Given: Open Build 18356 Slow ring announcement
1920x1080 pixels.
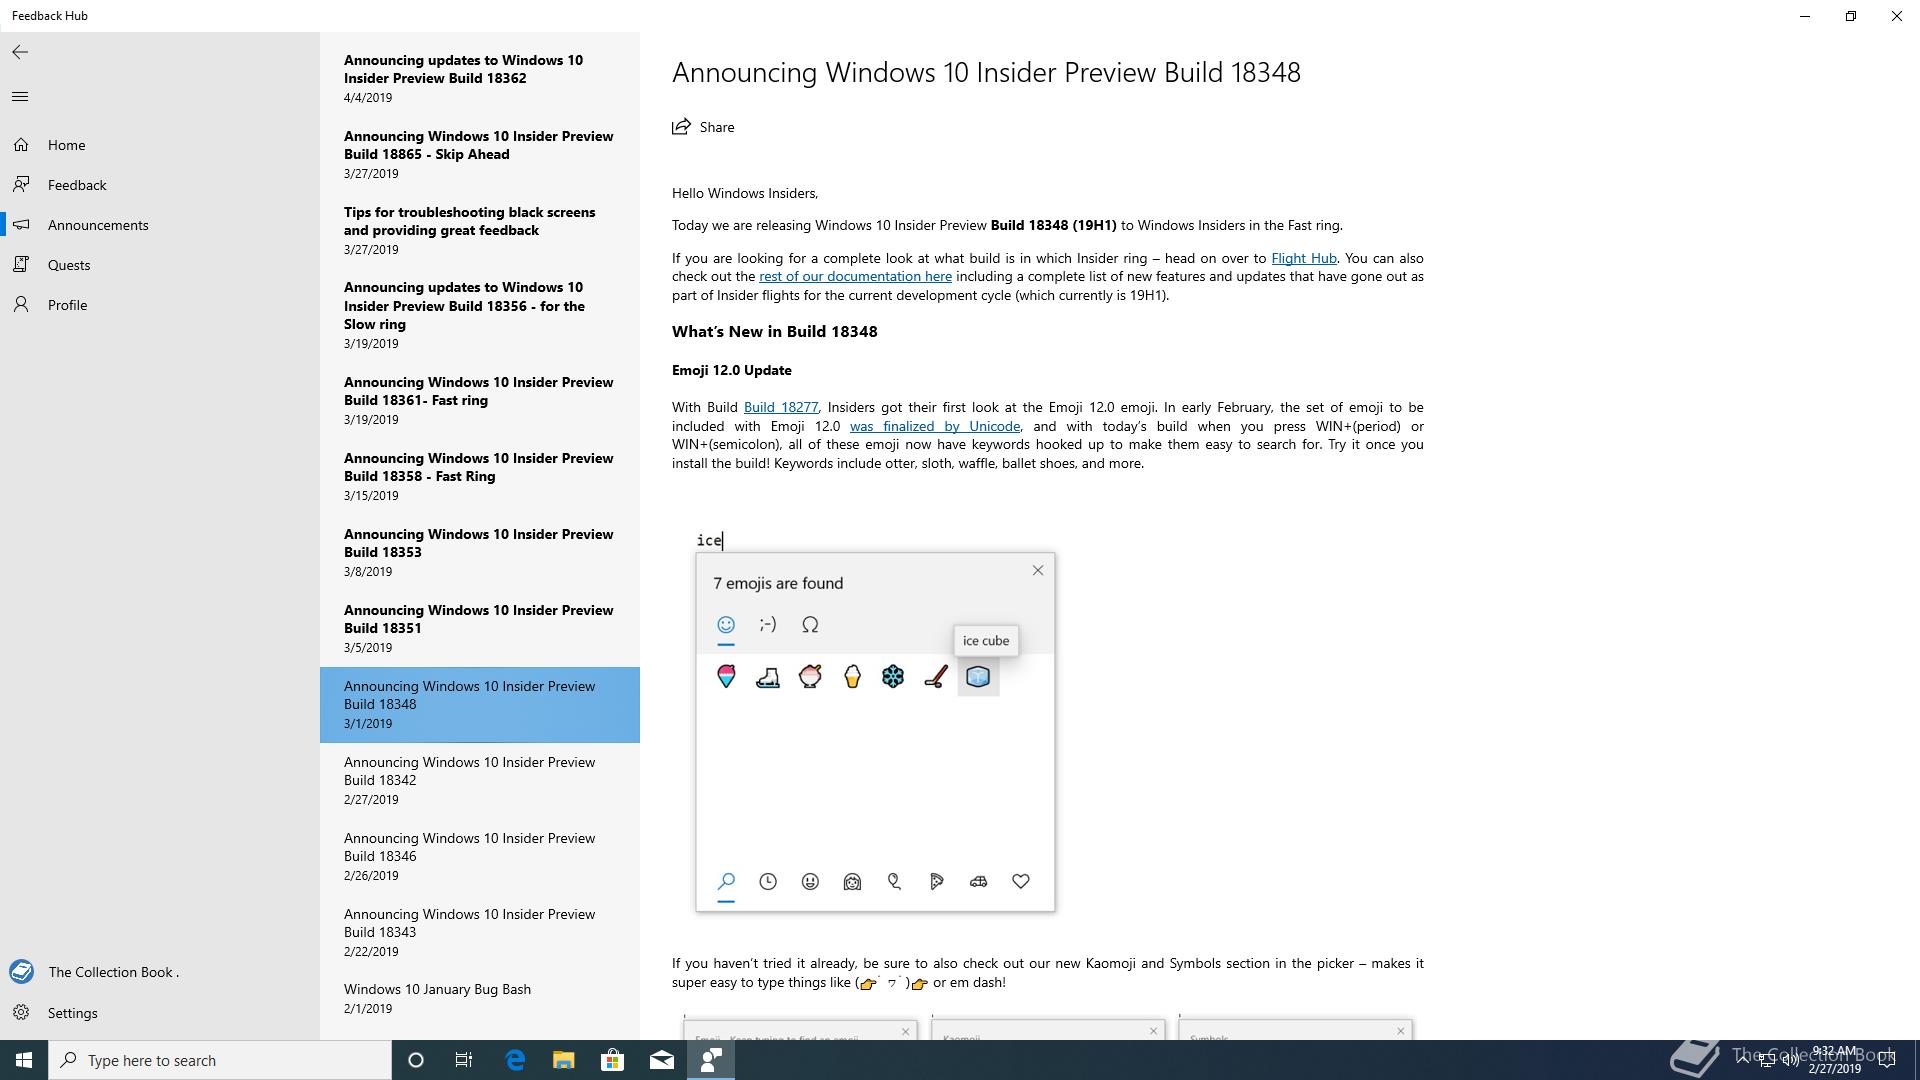Looking at the screenshot, I should tap(480, 315).
